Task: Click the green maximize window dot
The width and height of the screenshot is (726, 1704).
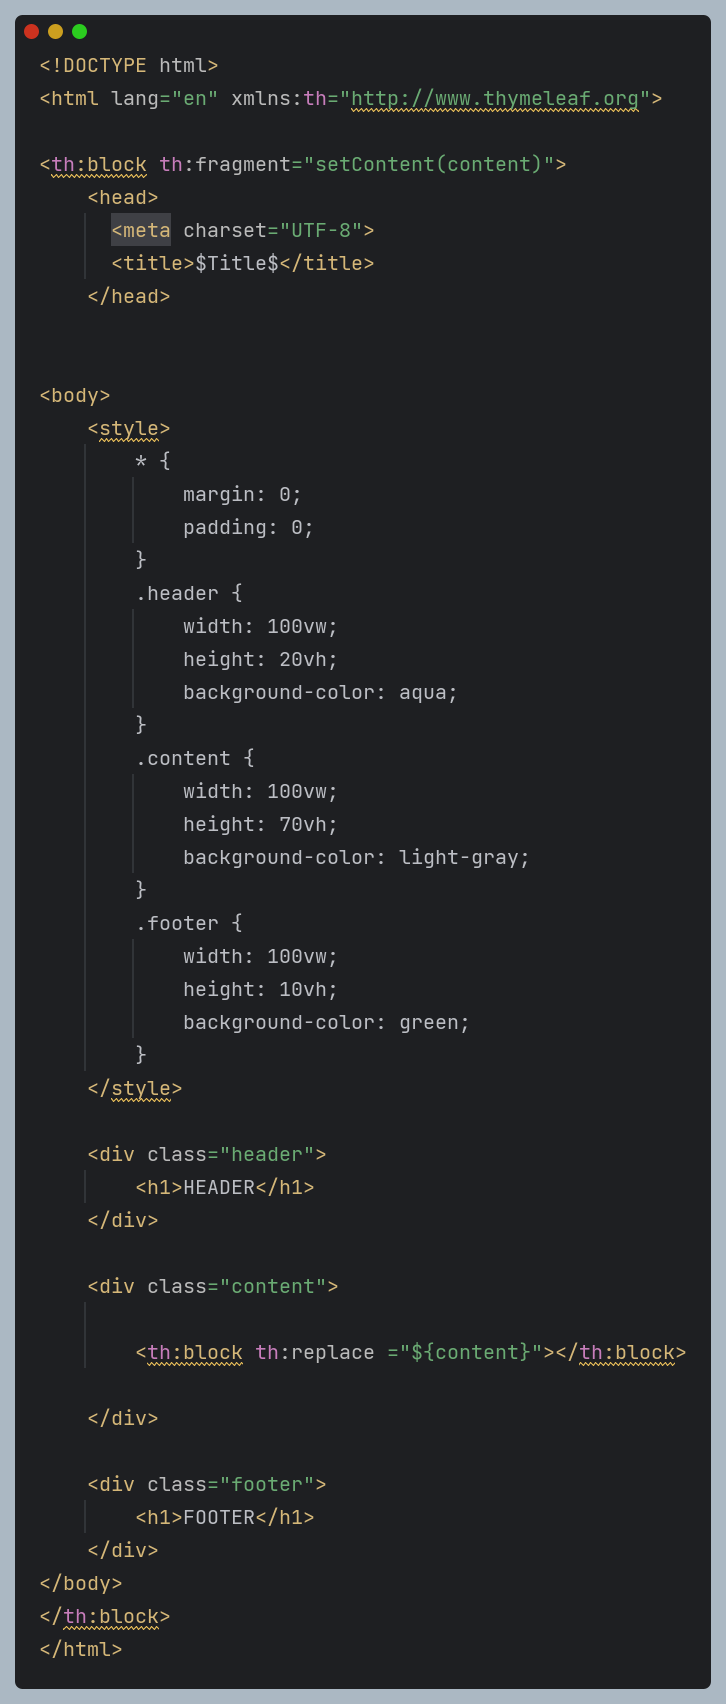Action: [x=79, y=31]
